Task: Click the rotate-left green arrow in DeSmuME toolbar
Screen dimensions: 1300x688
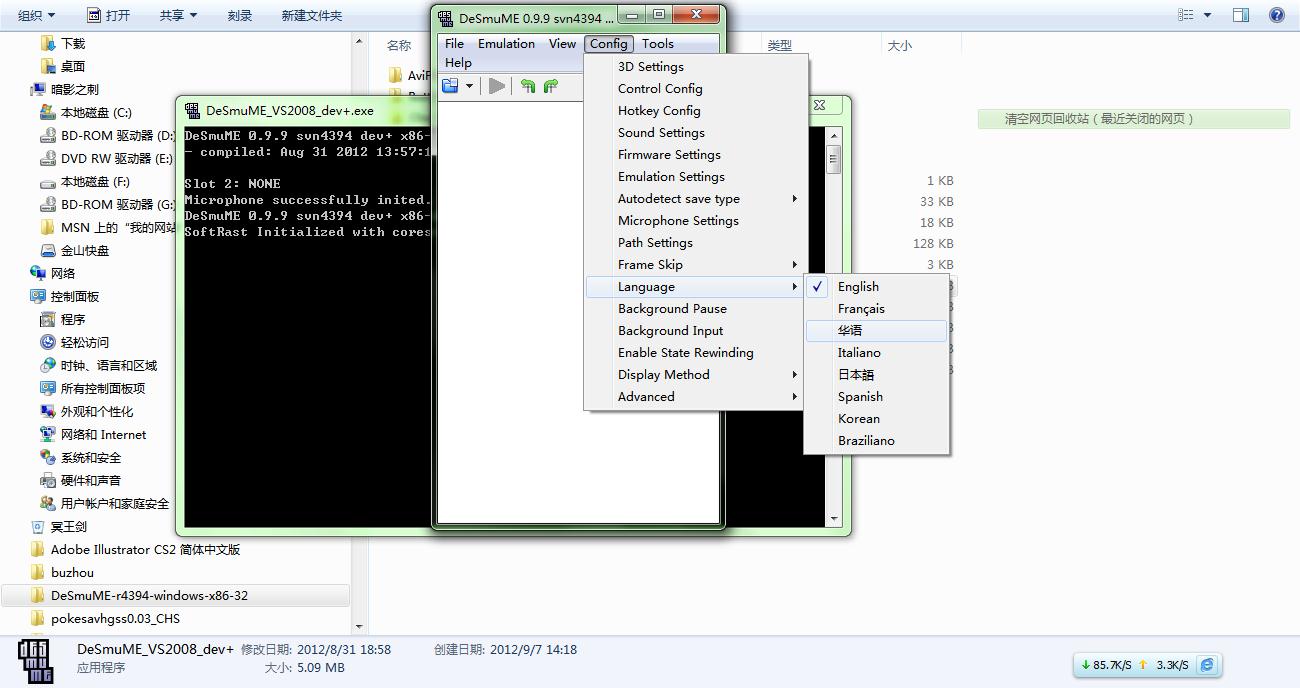Action: click(528, 86)
